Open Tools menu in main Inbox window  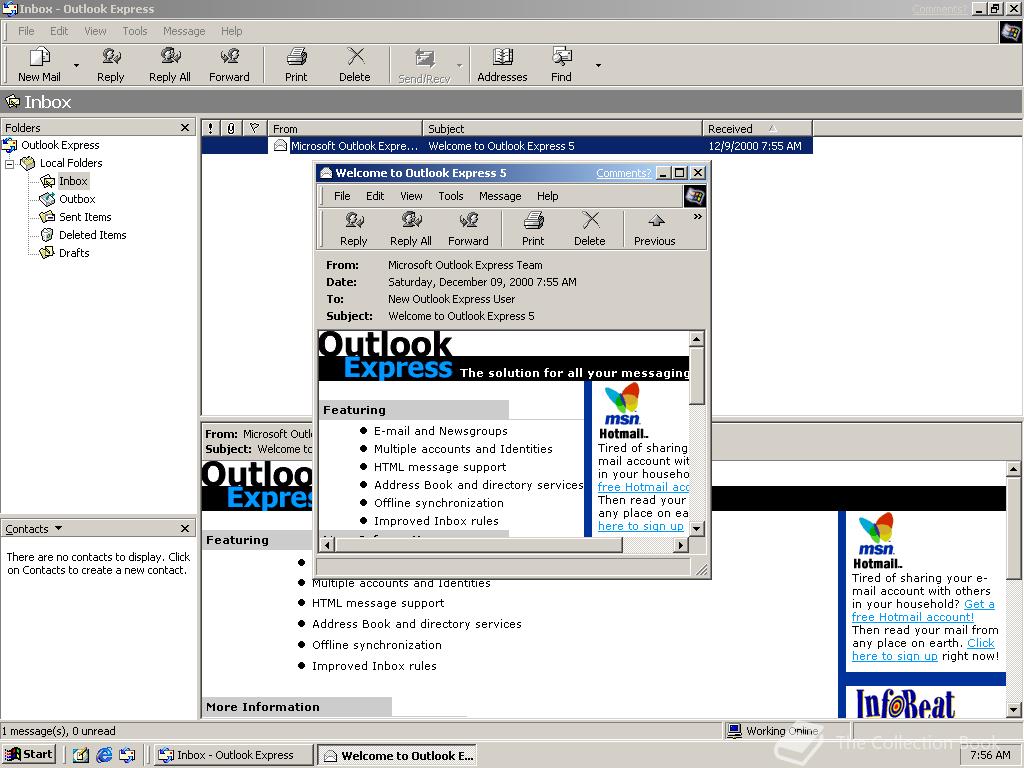(135, 31)
